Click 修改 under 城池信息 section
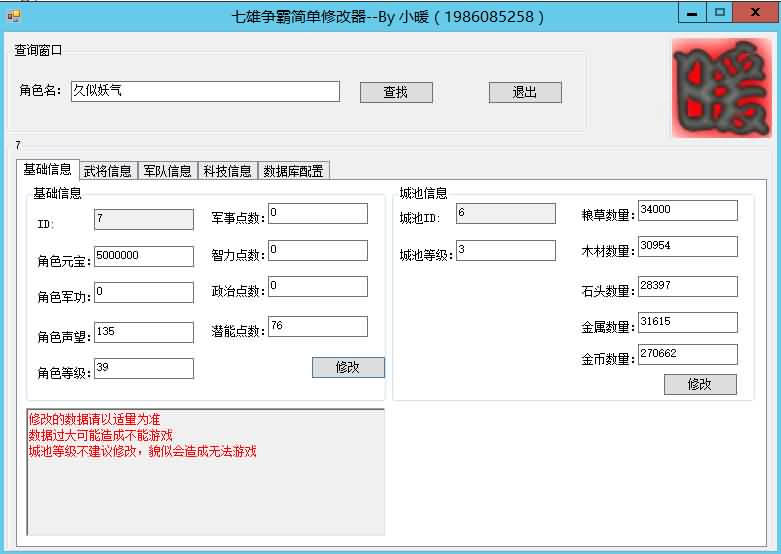 [700, 384]
